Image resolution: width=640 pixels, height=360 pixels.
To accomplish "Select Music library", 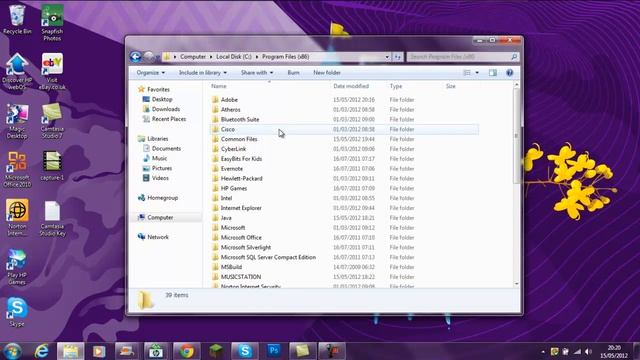I will pyautogui.click(x=155, y=158).
